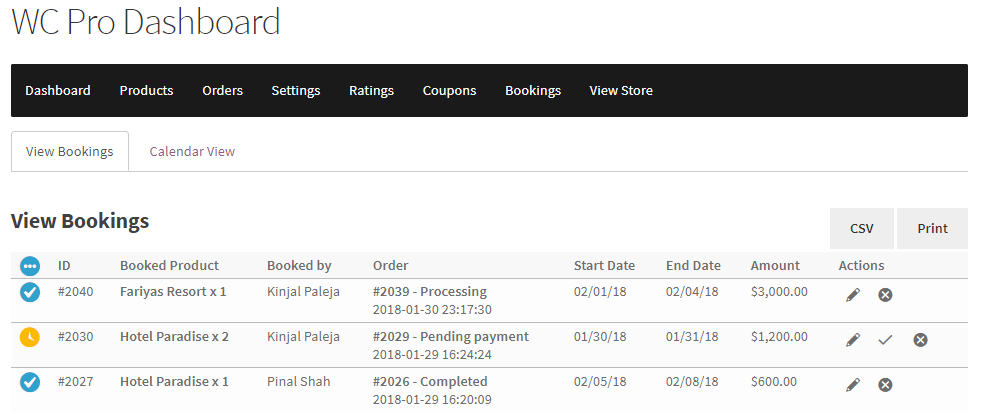Screen dimensions: 985x420
Task: Click blue confirmed status icon for #2040
Action: (30, 292)
